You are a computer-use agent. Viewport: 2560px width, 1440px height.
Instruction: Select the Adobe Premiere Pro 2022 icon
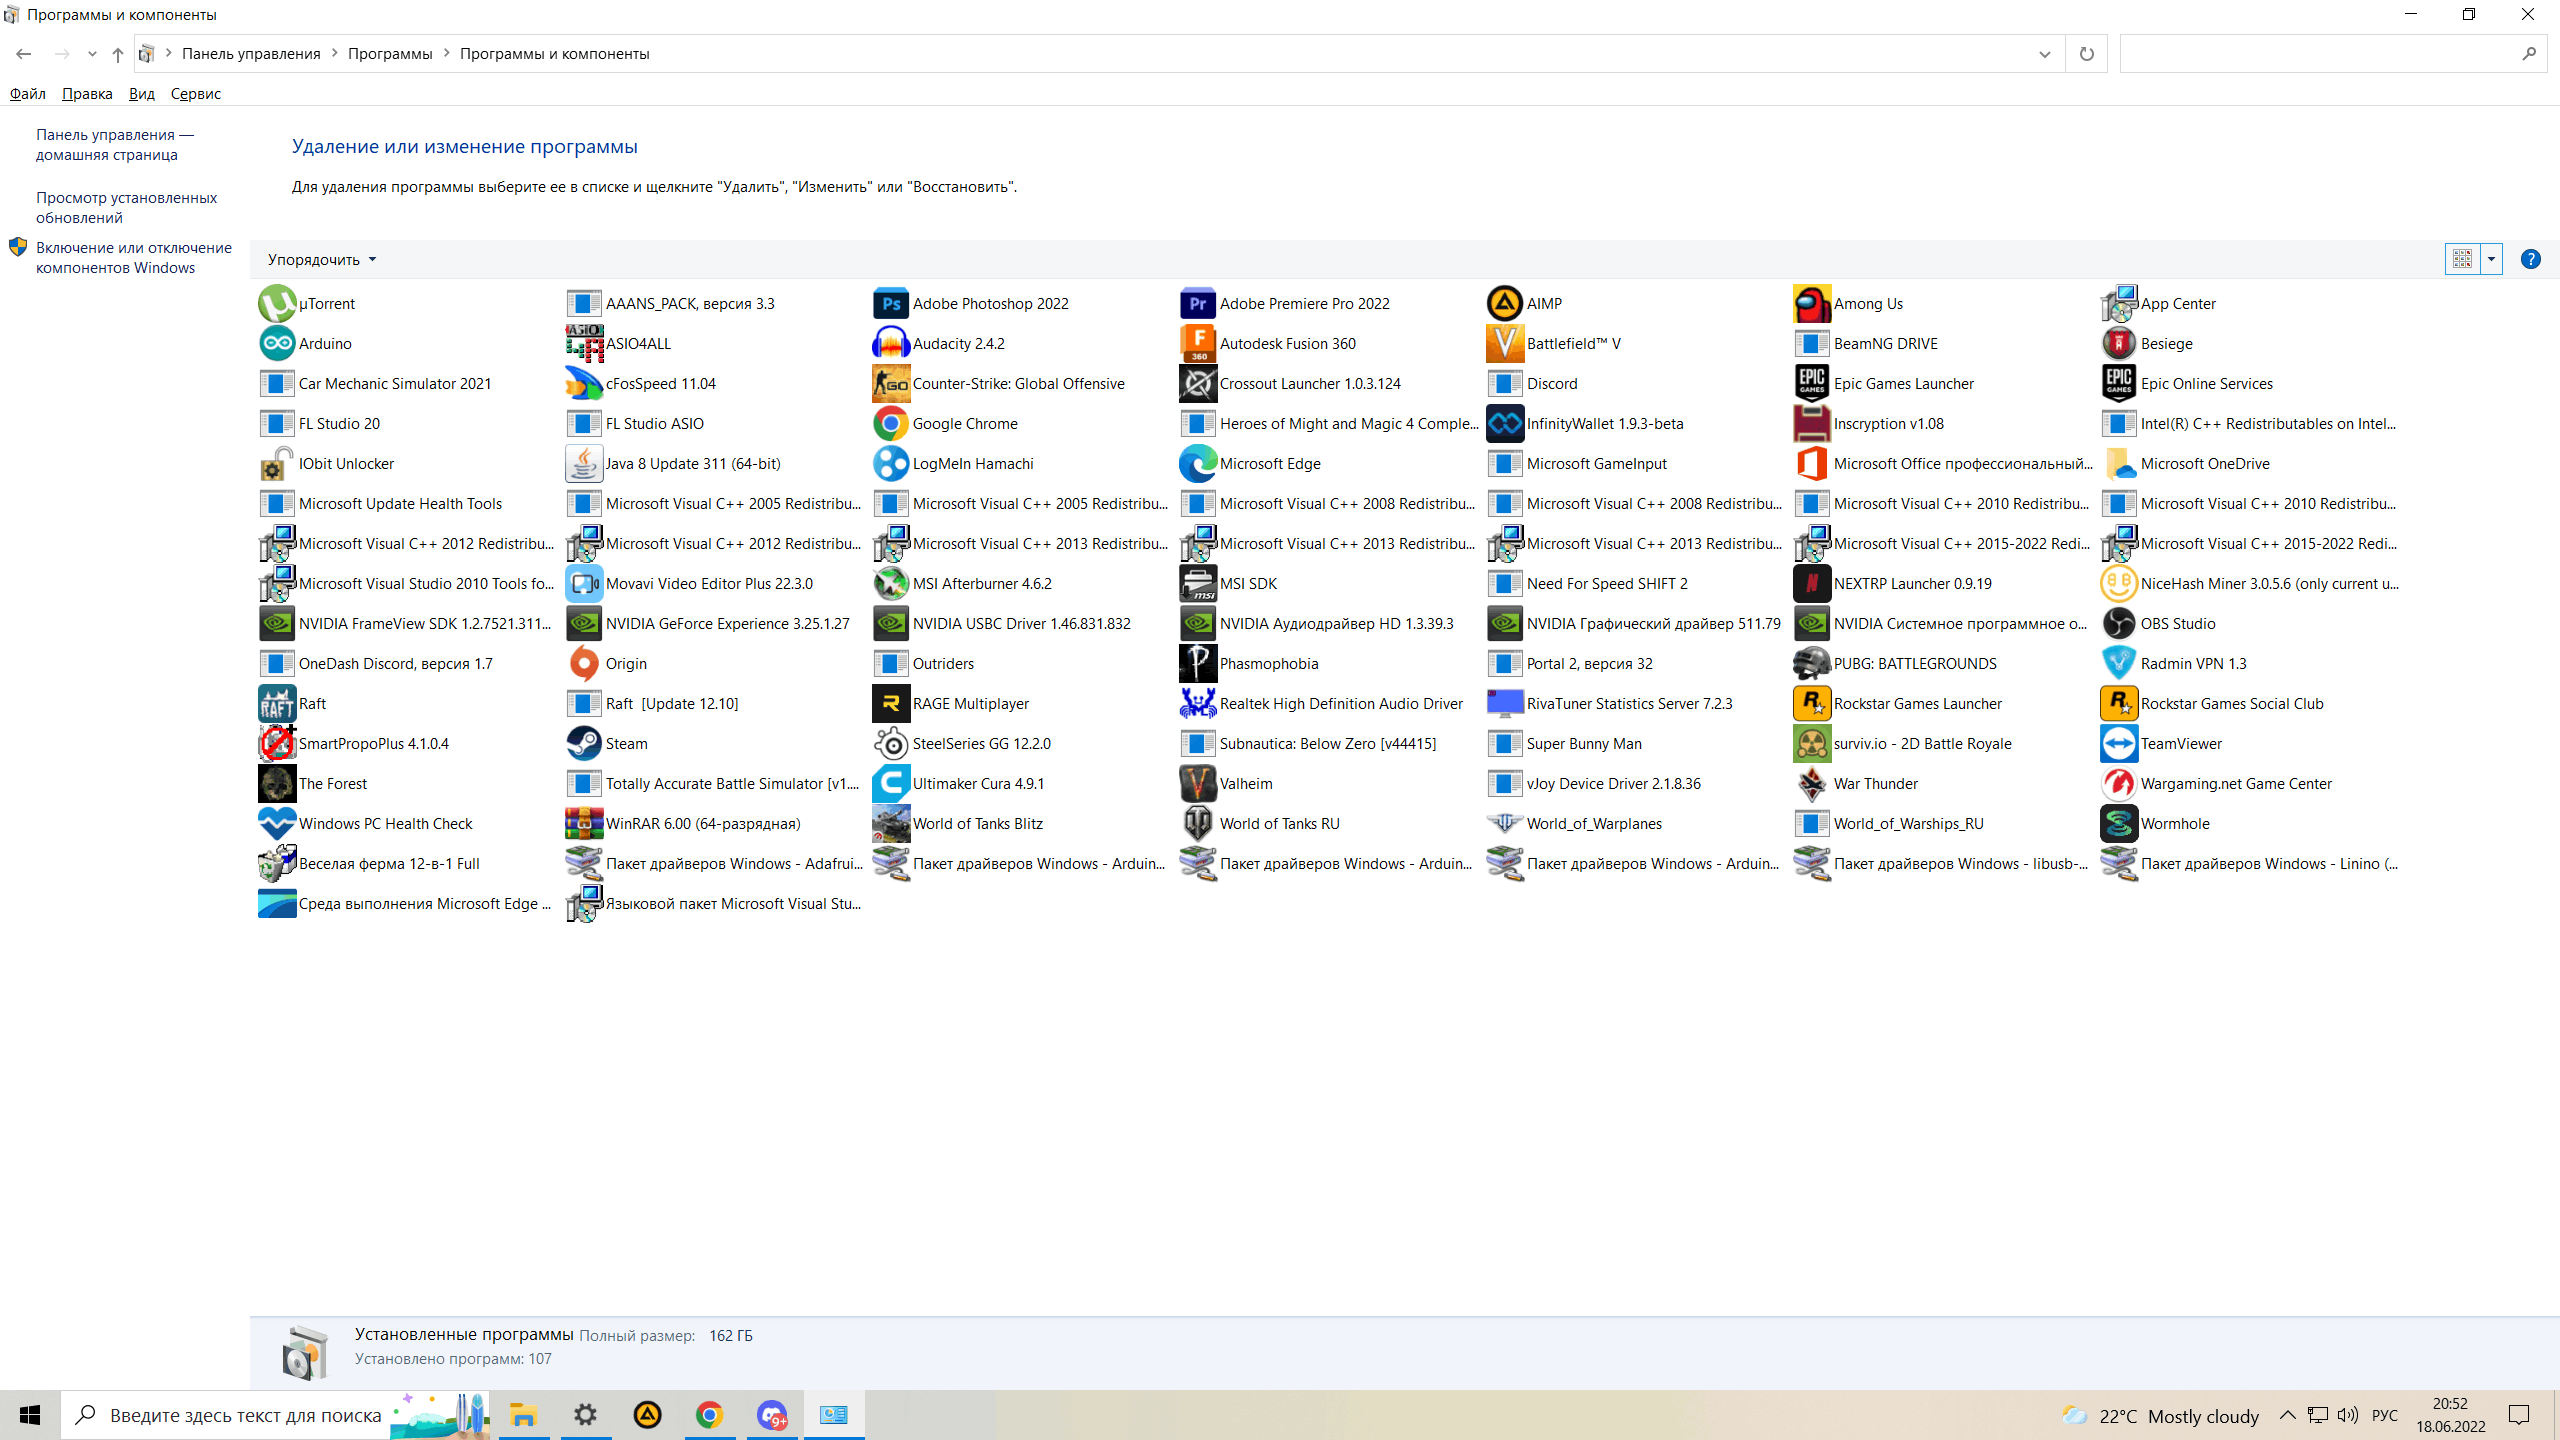tap(1198, 304)
